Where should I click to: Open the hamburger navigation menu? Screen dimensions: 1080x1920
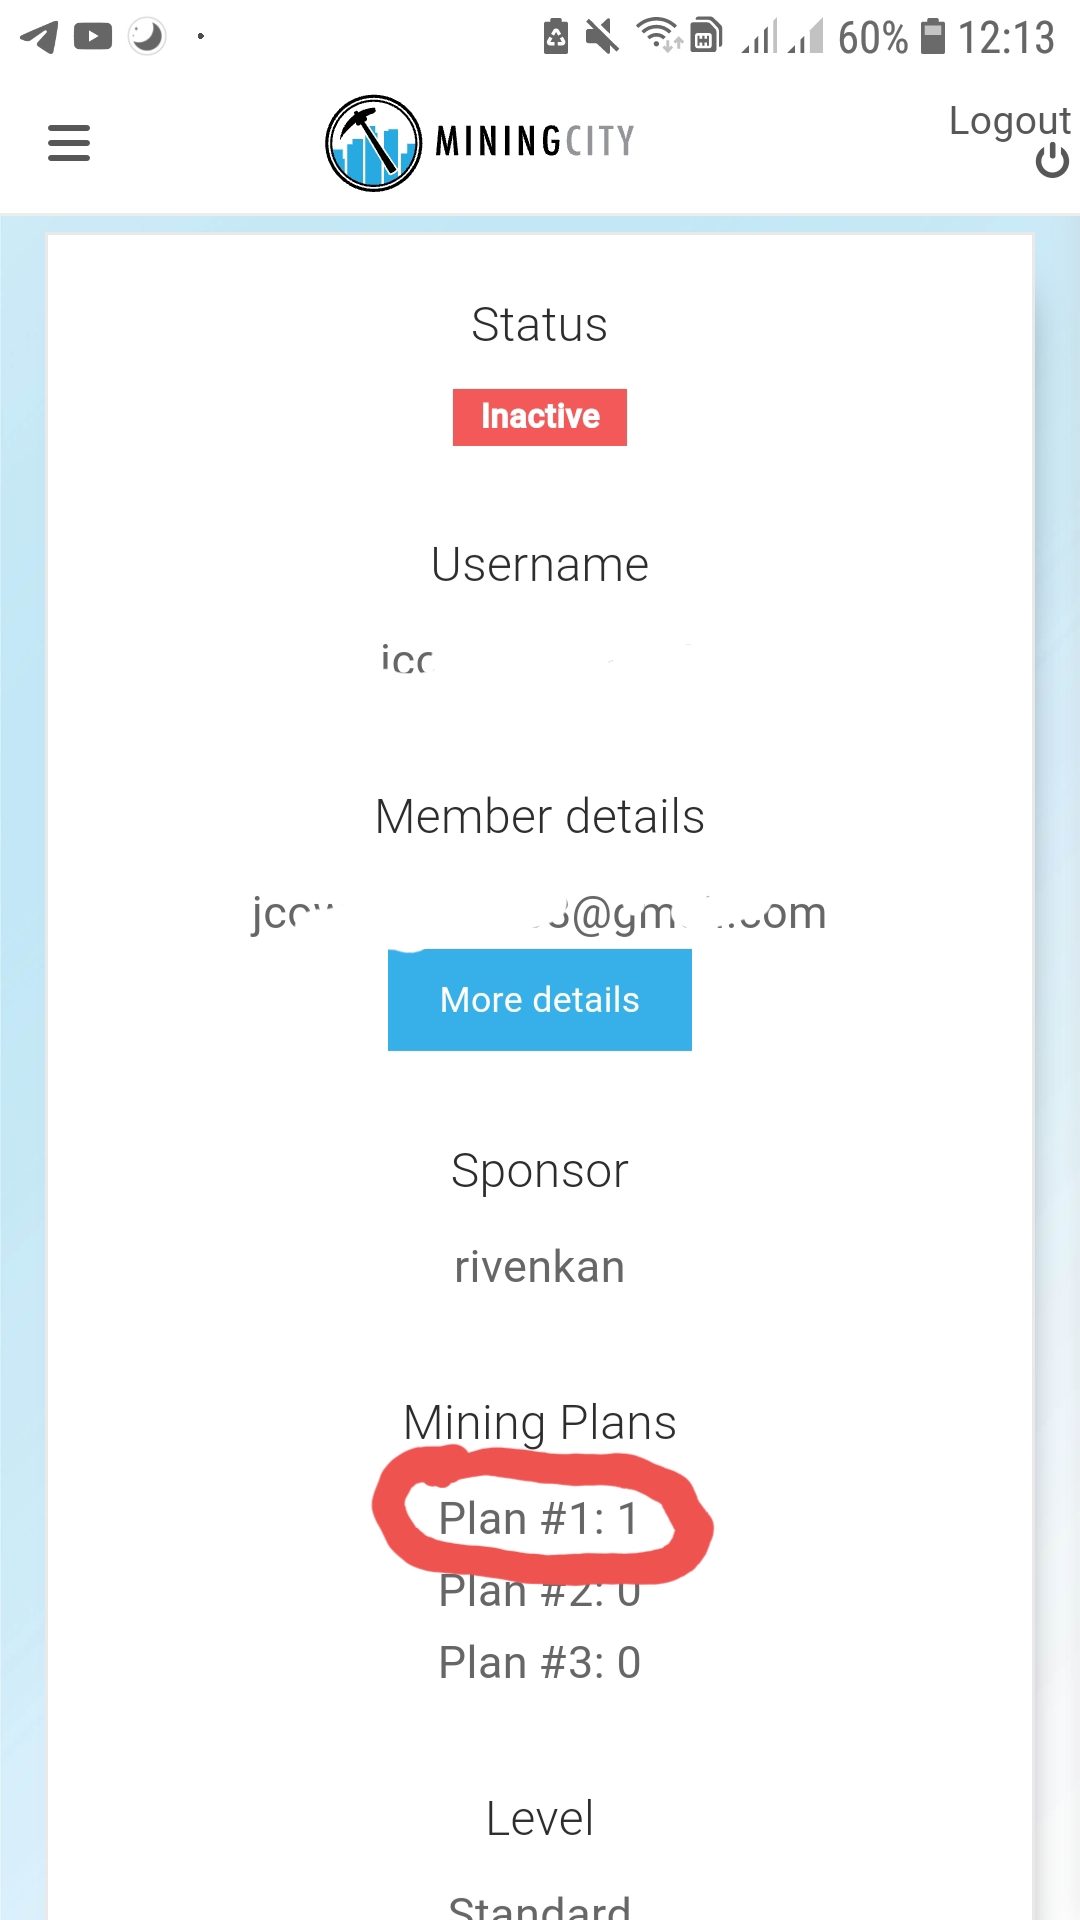click(69, 143)
